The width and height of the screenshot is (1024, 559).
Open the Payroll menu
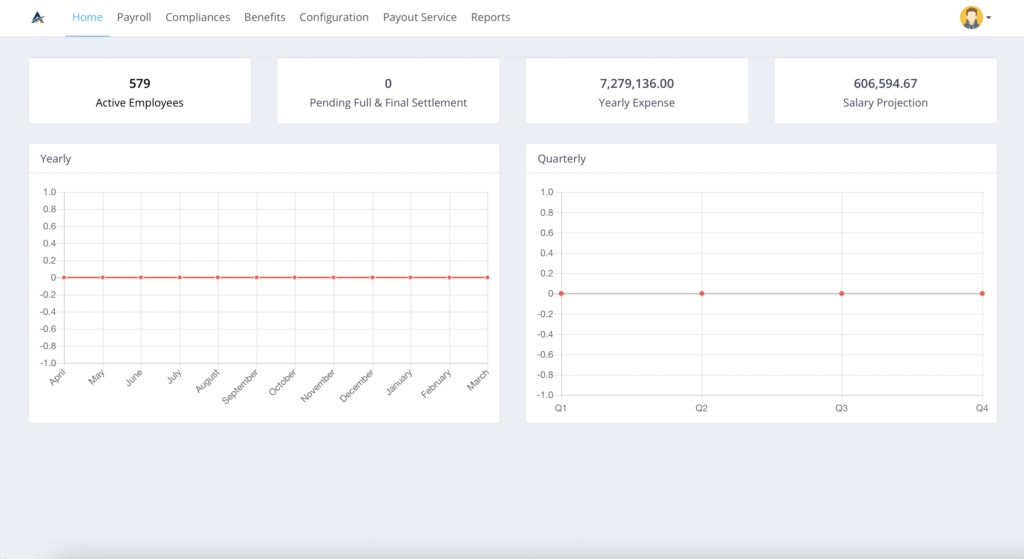134,17
